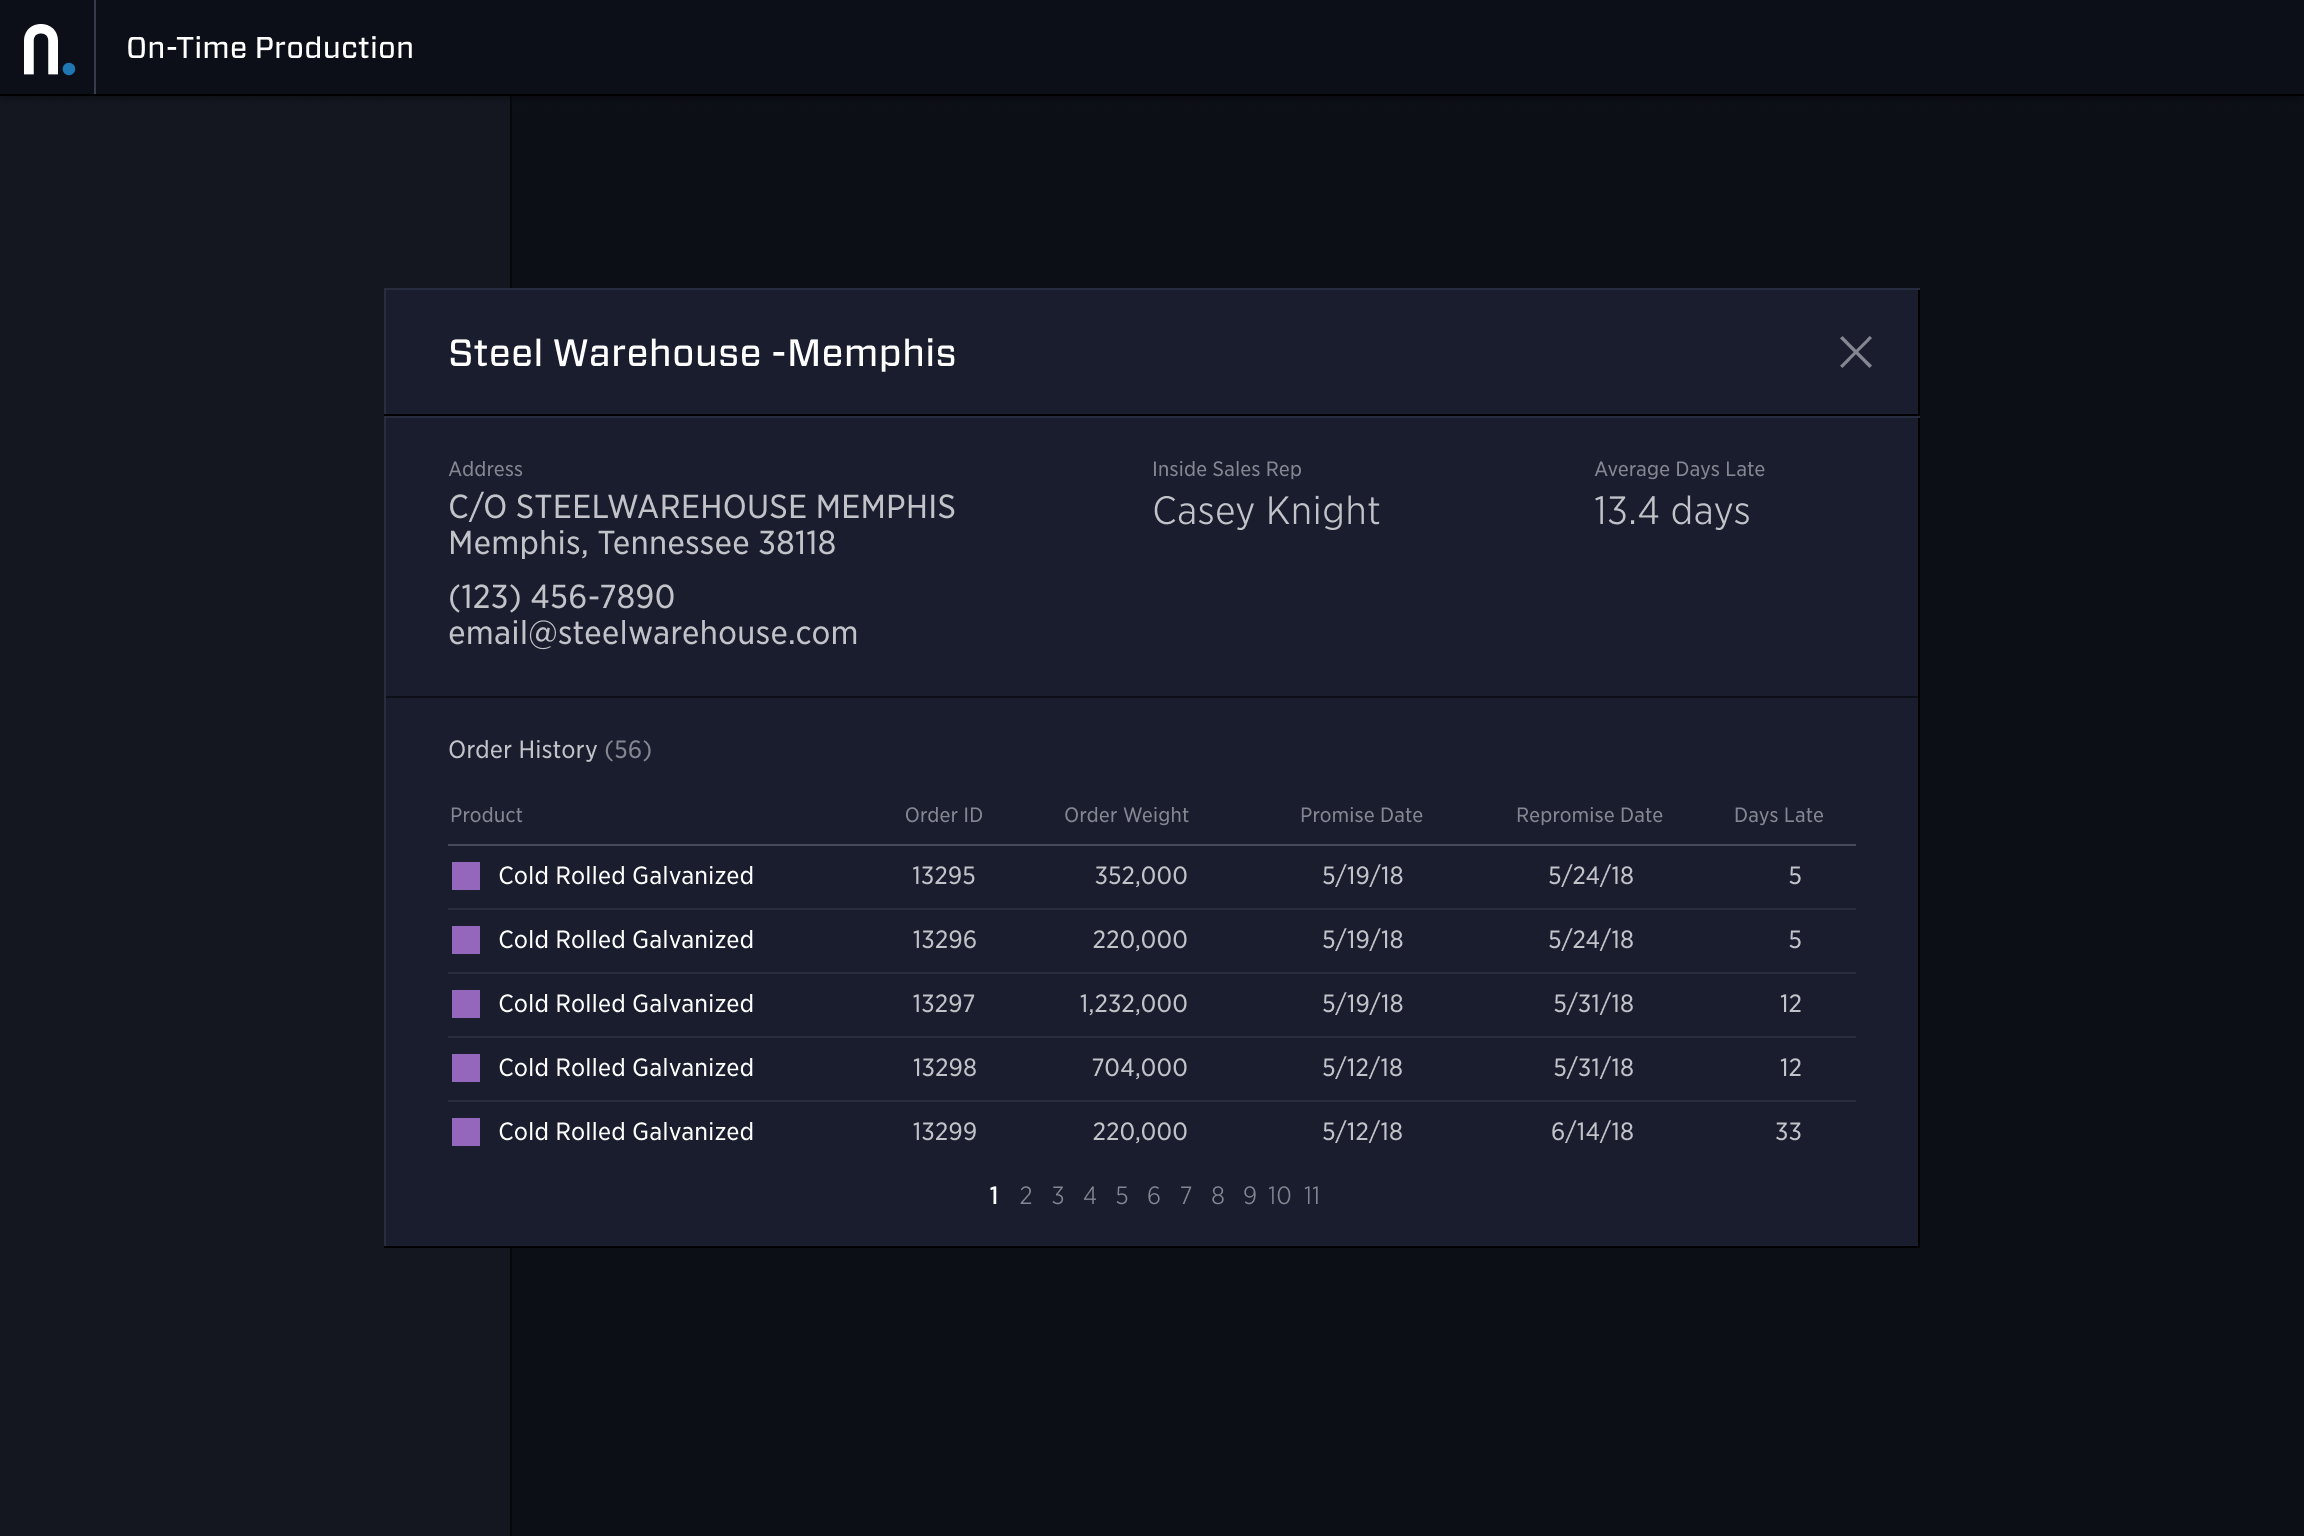The width and height of the screenshot is (2304, 1536).
Task: Click order ID 13297
Action: [x=943, y=1004]
